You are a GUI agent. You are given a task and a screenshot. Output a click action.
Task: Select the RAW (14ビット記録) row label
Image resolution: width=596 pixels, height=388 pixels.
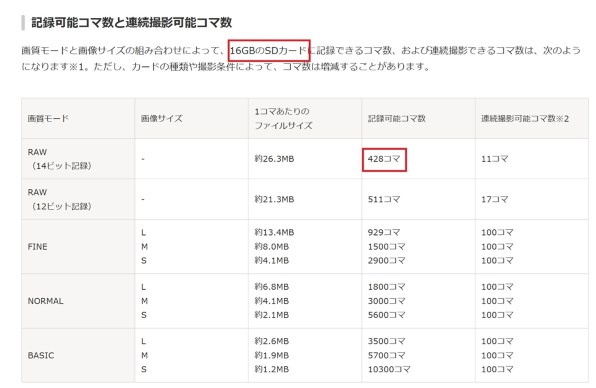(x=59, y=159)
